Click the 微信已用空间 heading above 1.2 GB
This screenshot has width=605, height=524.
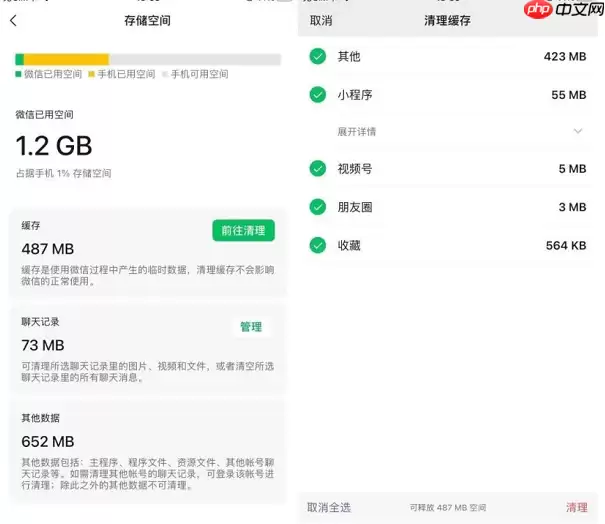point(44,114)
